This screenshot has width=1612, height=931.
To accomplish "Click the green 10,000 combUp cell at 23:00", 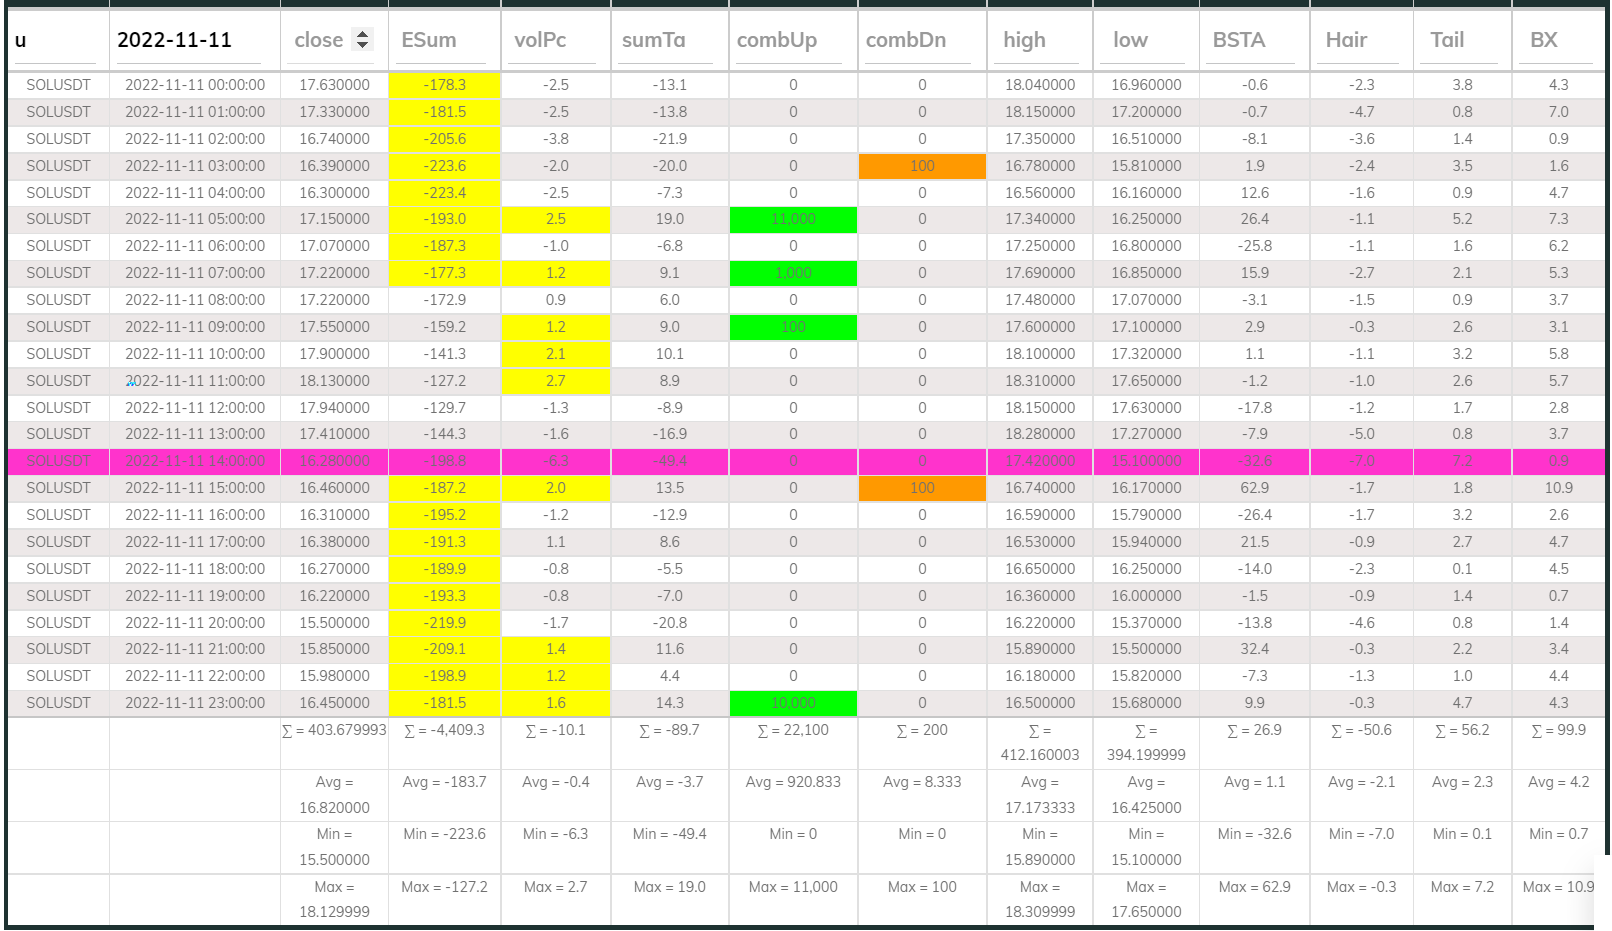I will pos(793,703).
